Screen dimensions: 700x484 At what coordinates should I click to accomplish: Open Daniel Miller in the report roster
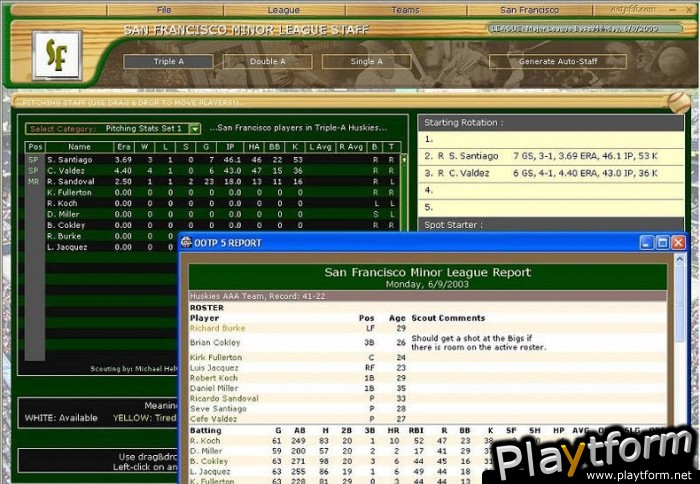(214, 388)
